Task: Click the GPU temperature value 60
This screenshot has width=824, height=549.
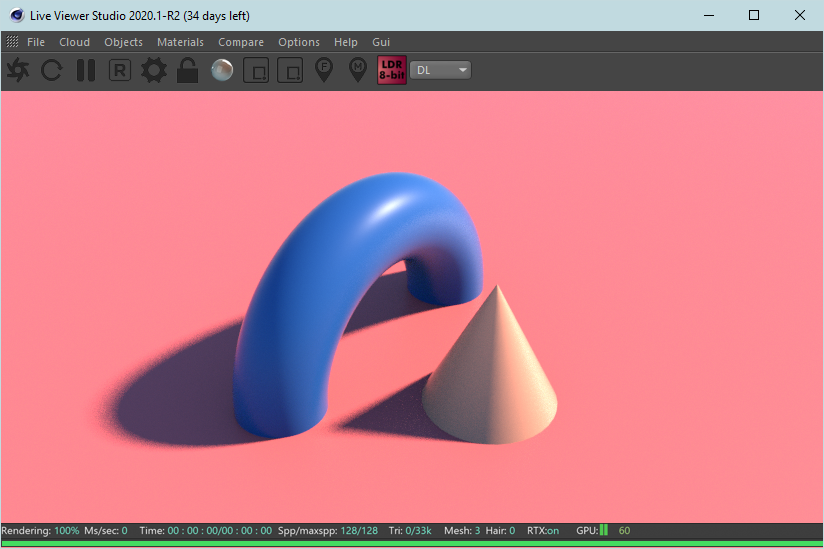Action: tap(624, 531)
